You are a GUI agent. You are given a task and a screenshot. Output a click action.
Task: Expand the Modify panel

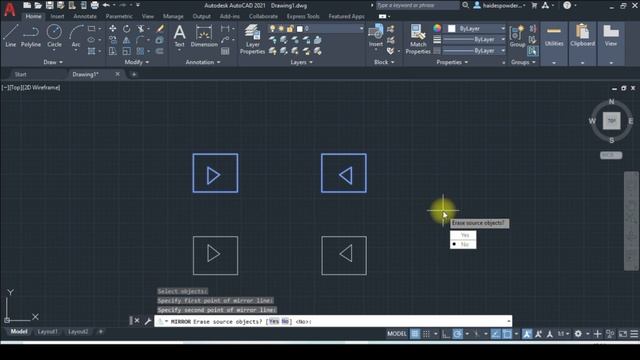[137, 62]
